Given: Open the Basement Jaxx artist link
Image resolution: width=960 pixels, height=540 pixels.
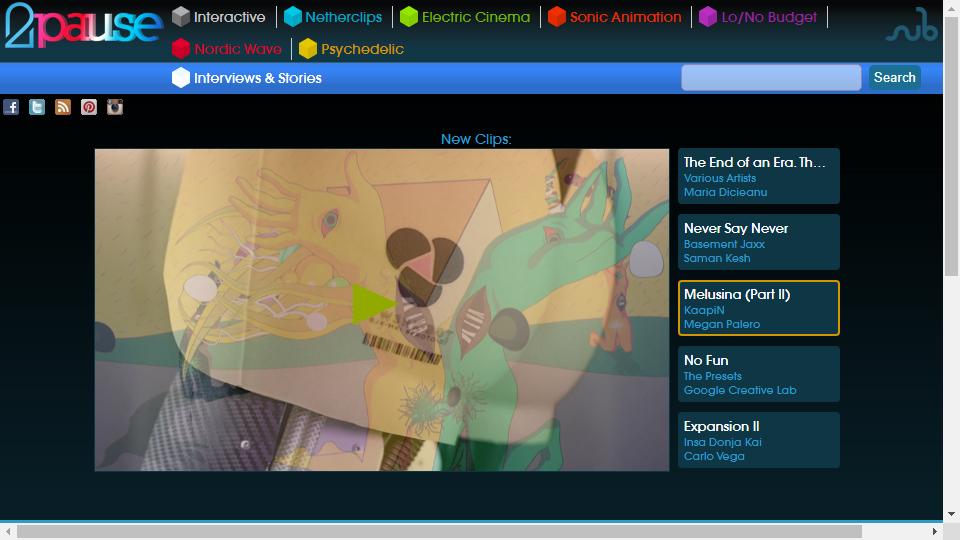Looking at the screenshot, I should point(724,244).
